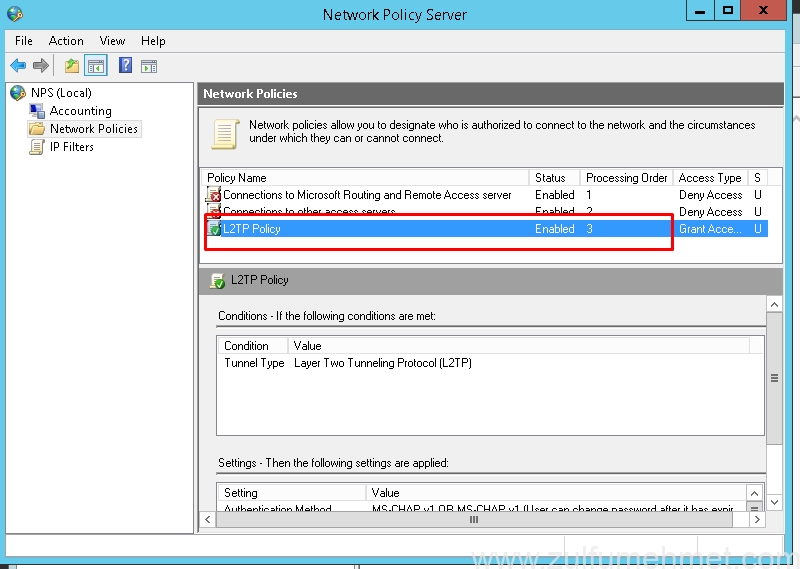Screen dimensions: 800x569
Task: Click the horizontal scrollbar left arrow
Action: tap(208, 519)
